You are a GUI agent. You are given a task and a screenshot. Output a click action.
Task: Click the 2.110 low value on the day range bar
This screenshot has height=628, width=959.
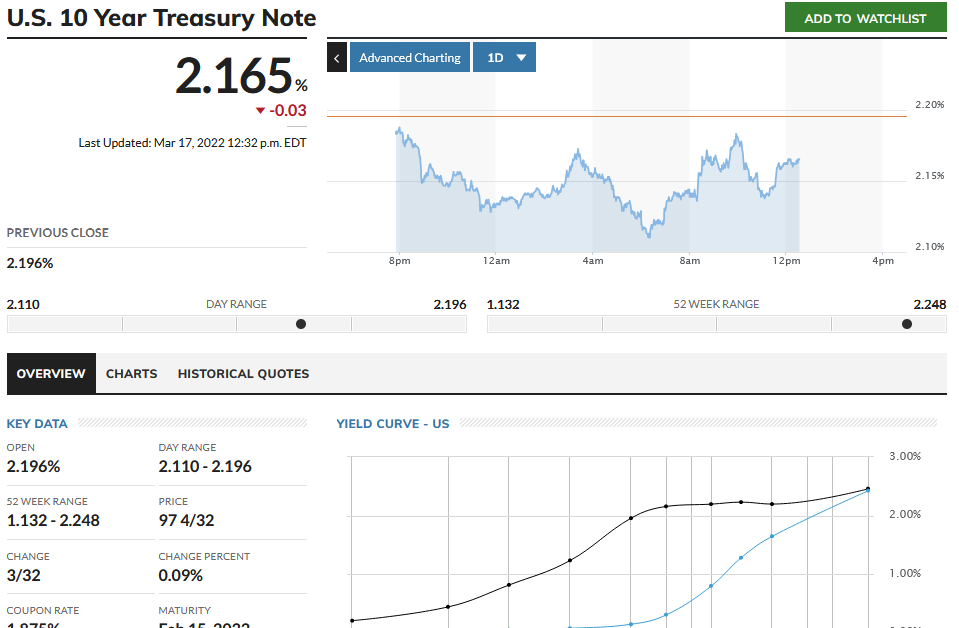[23, 305]
